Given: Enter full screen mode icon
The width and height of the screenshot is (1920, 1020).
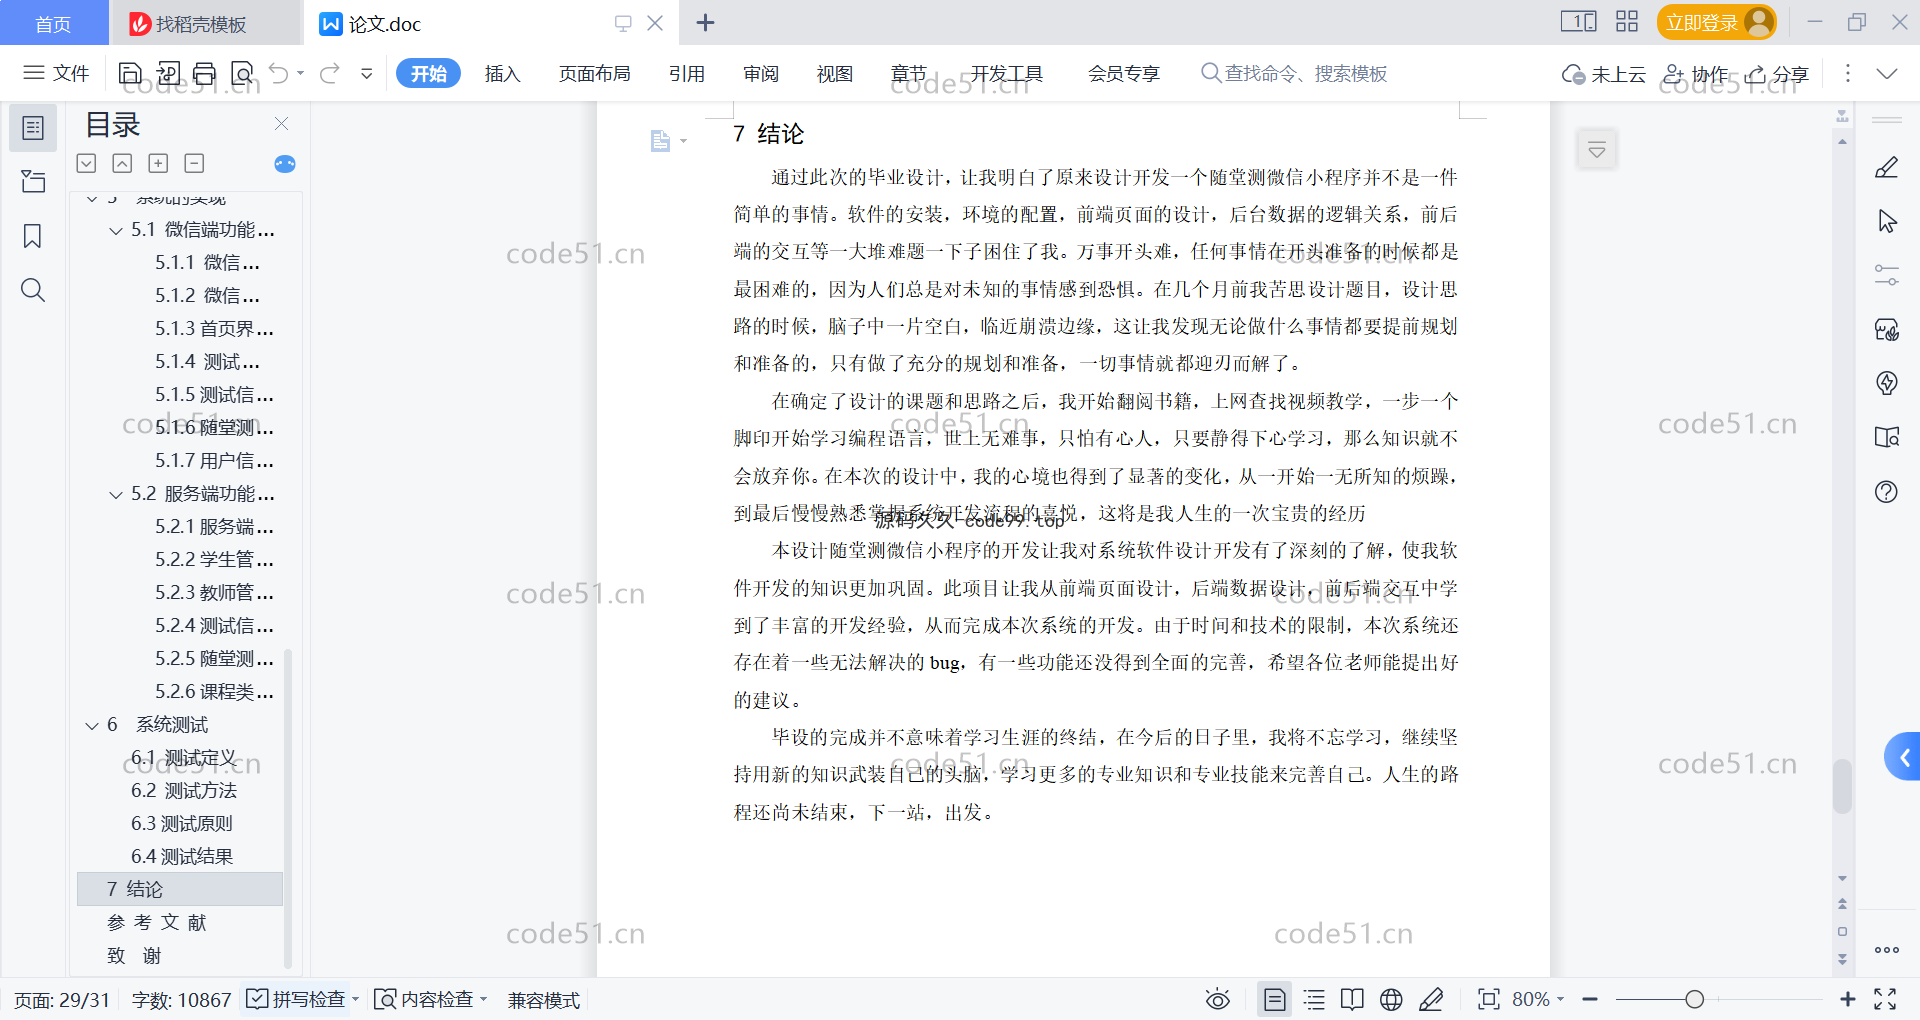Looking at the screenshot, I should pos(1885,999).
